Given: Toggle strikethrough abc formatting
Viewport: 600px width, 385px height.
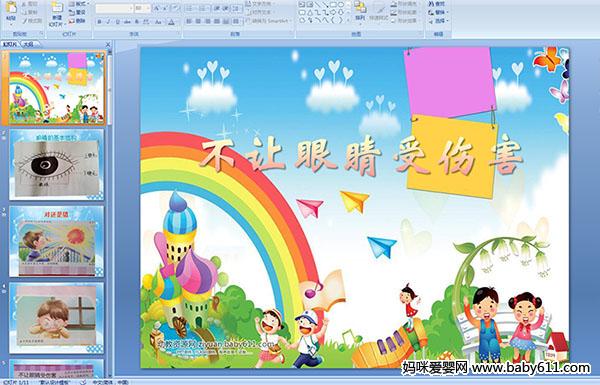Looking at the screenshot, I should pyautogui.click(x=127, y=22).
